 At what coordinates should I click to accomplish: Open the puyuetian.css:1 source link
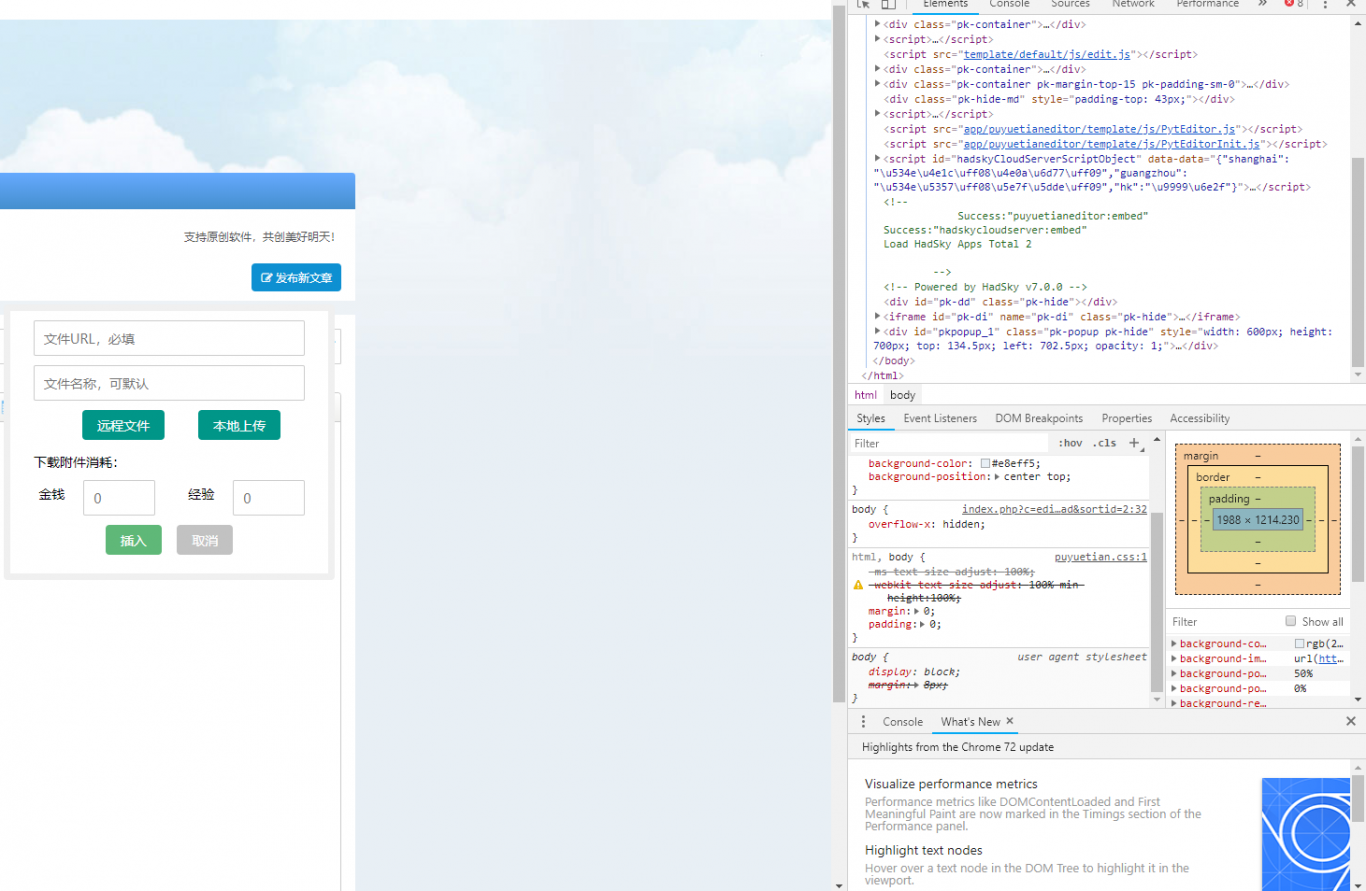1100,557
